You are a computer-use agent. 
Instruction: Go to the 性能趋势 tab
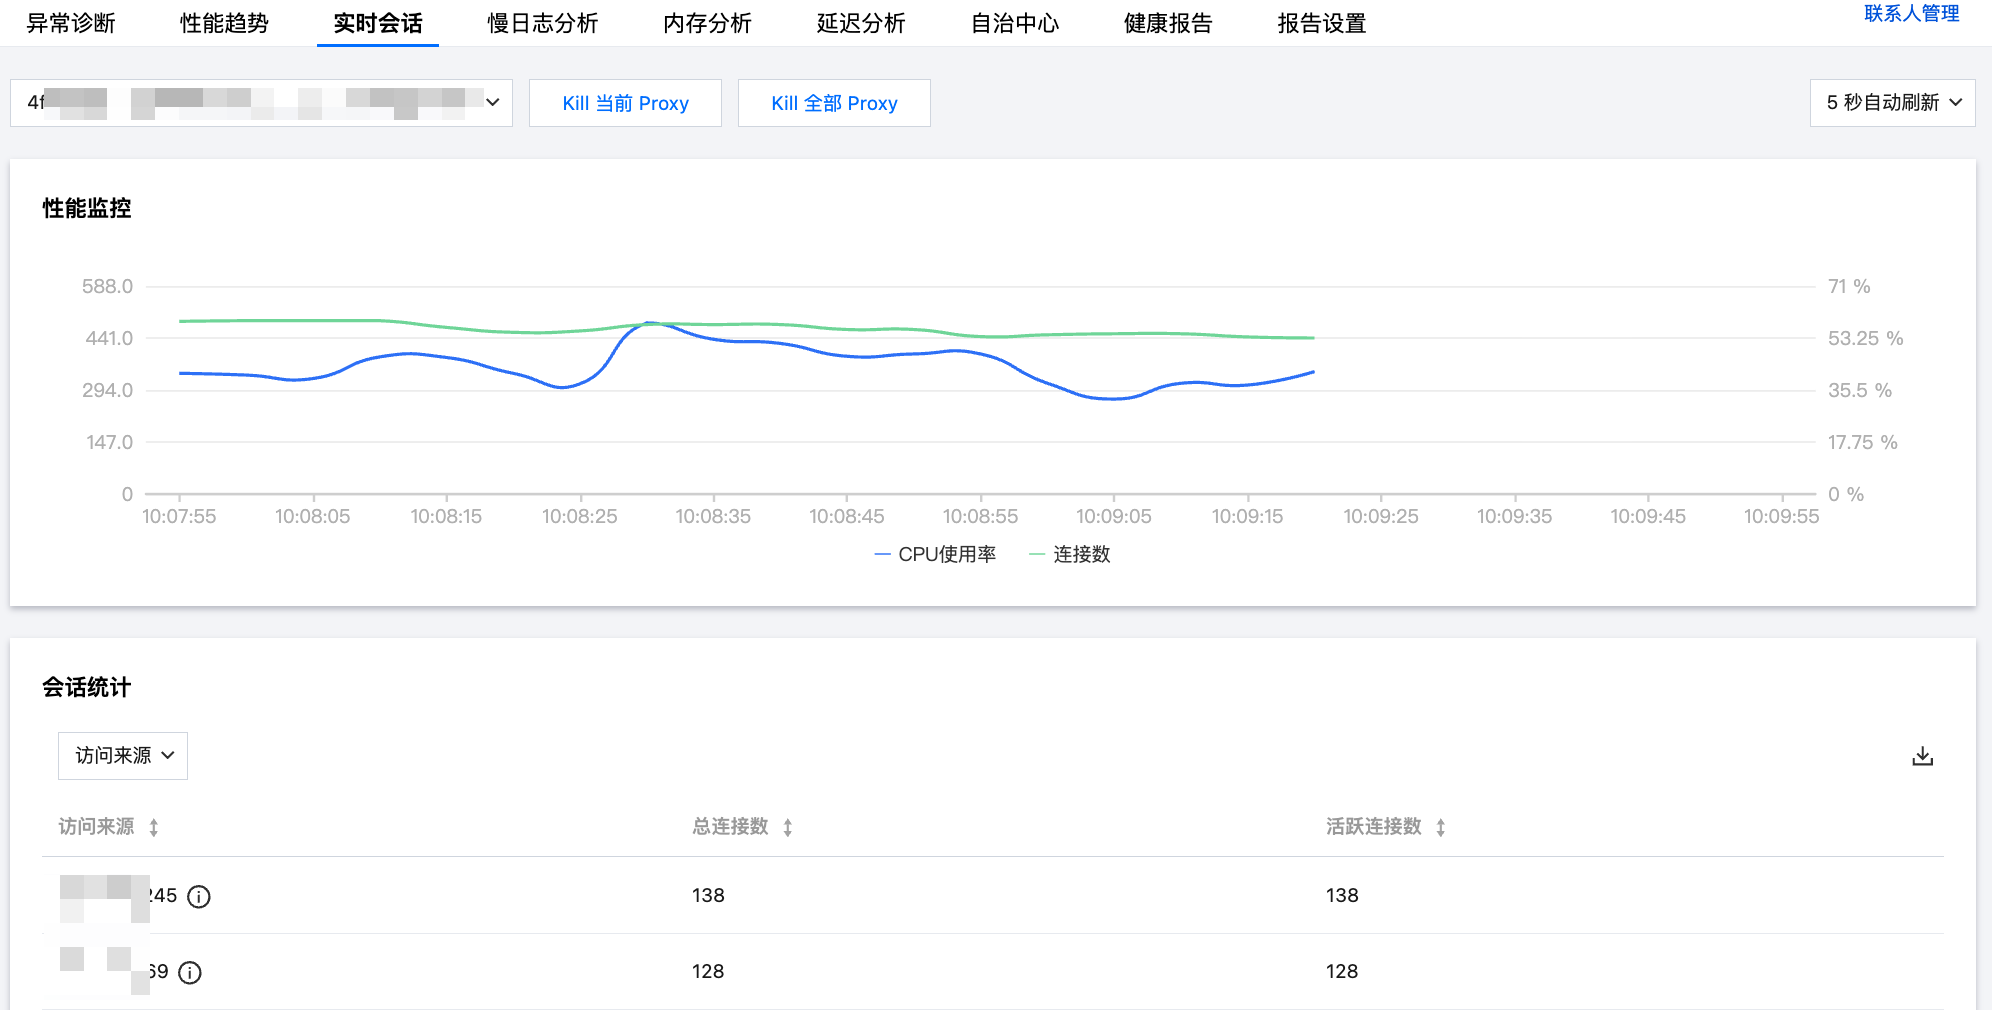pos(224,23)
